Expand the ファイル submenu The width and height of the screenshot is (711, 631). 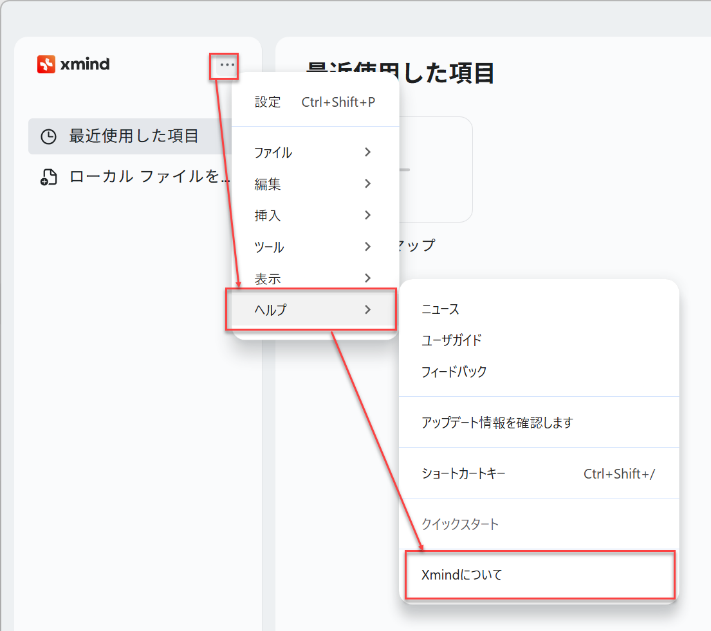315,152
